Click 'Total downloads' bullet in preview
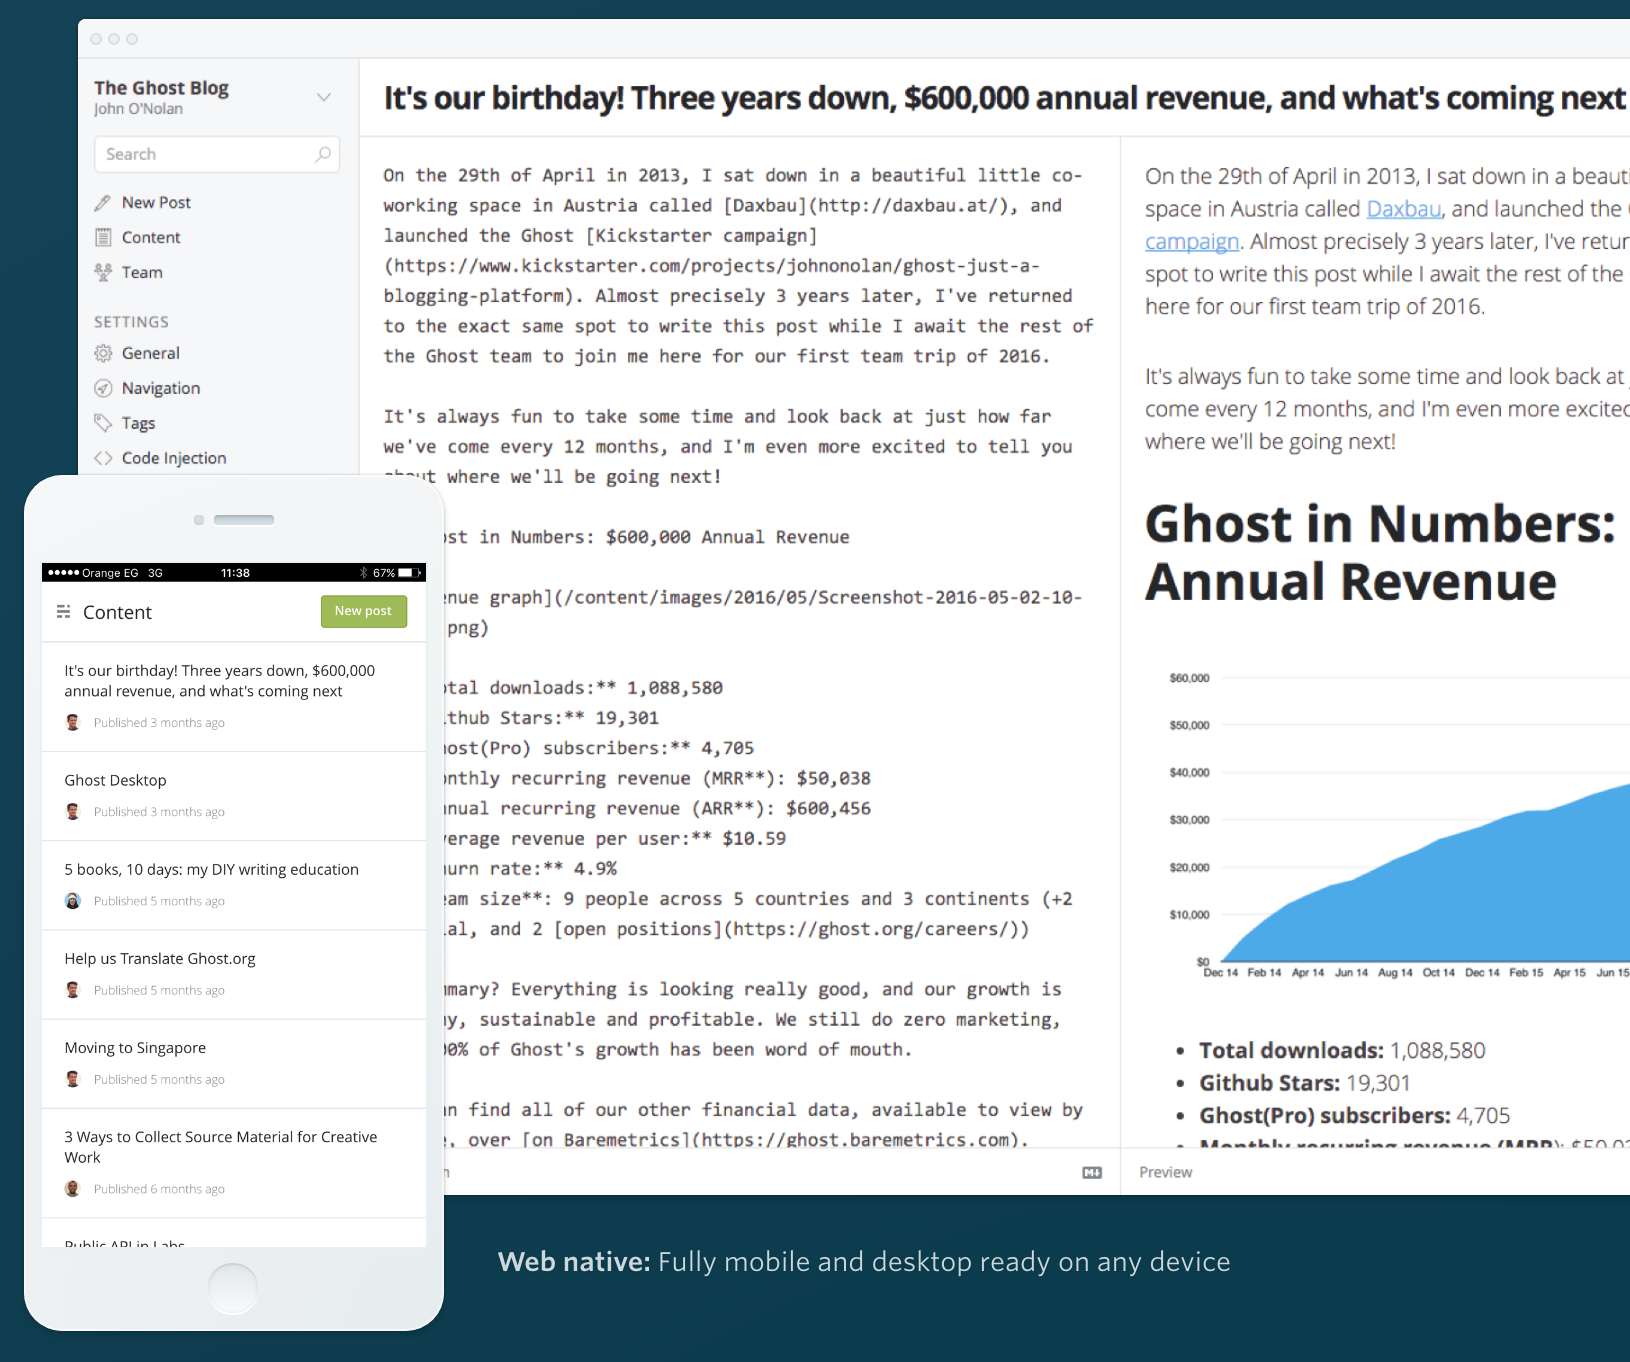Screen dimensions: 1630x1362 tap(1342, 1050)
